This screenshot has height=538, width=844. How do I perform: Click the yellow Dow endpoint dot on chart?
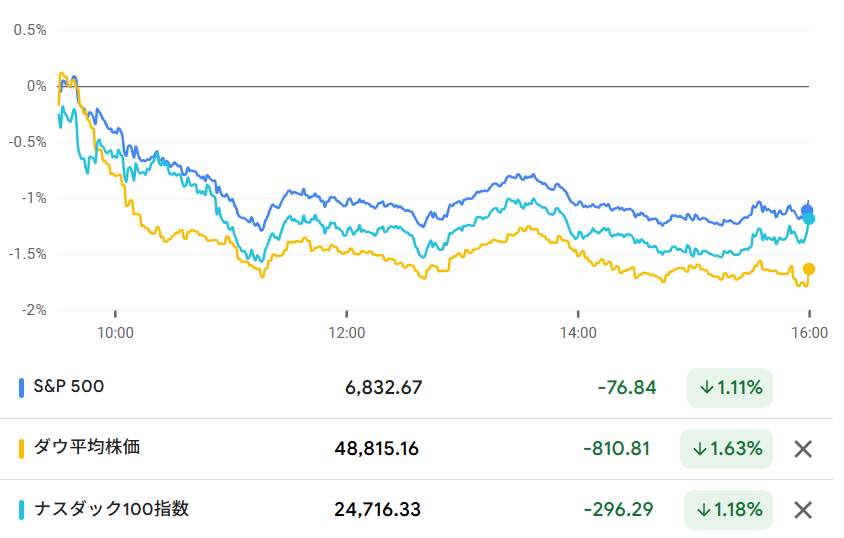(809, 268)
